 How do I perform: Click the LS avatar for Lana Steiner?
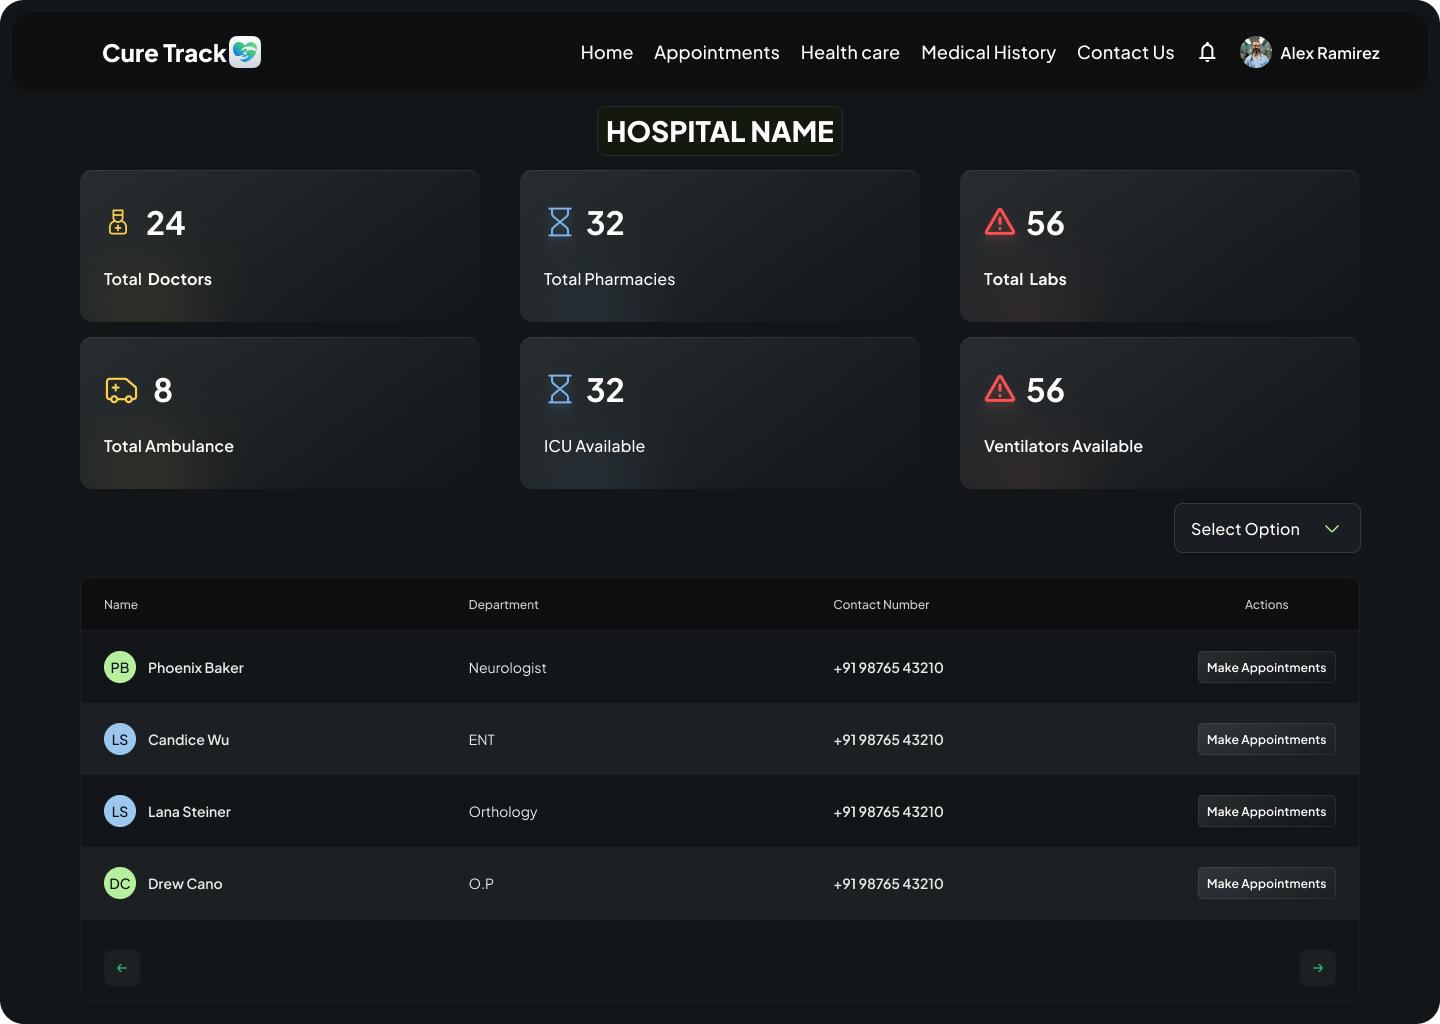point(120,811)
